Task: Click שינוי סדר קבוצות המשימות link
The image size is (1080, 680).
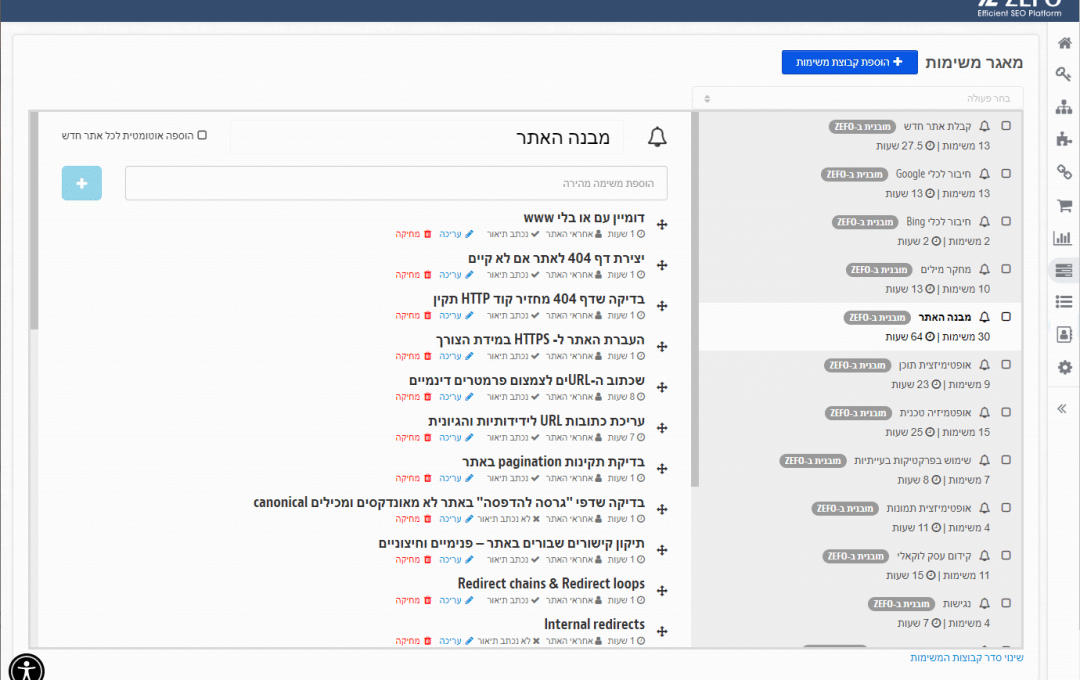Action: pos(966,658)
